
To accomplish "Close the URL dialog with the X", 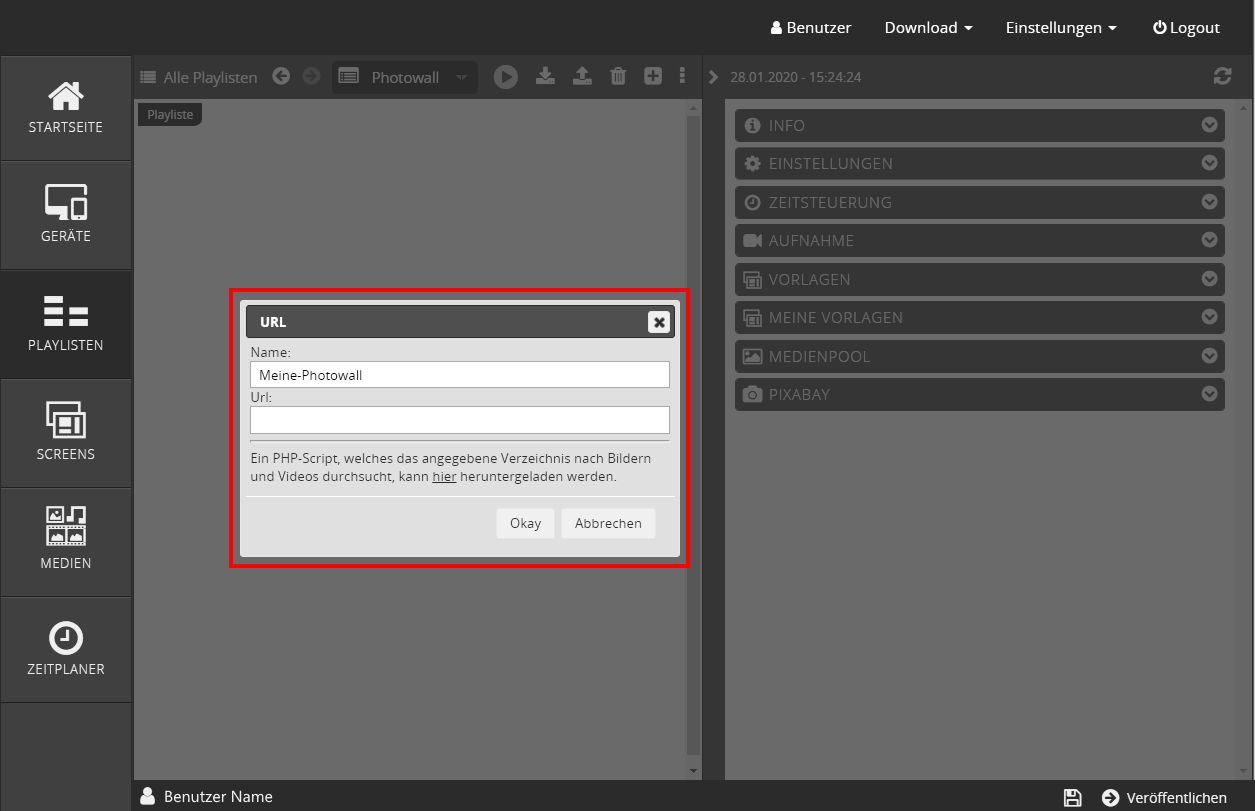I will [x=659, y=322].
